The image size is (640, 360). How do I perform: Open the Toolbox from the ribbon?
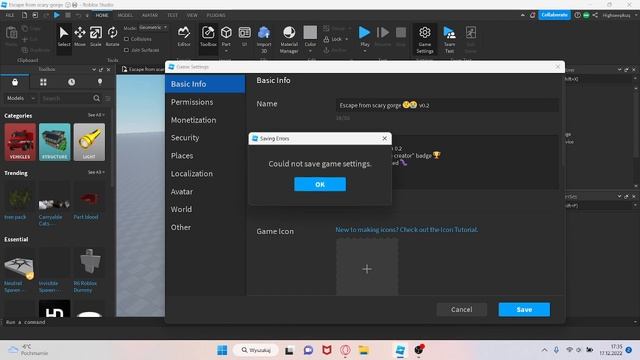coord(208,36)
